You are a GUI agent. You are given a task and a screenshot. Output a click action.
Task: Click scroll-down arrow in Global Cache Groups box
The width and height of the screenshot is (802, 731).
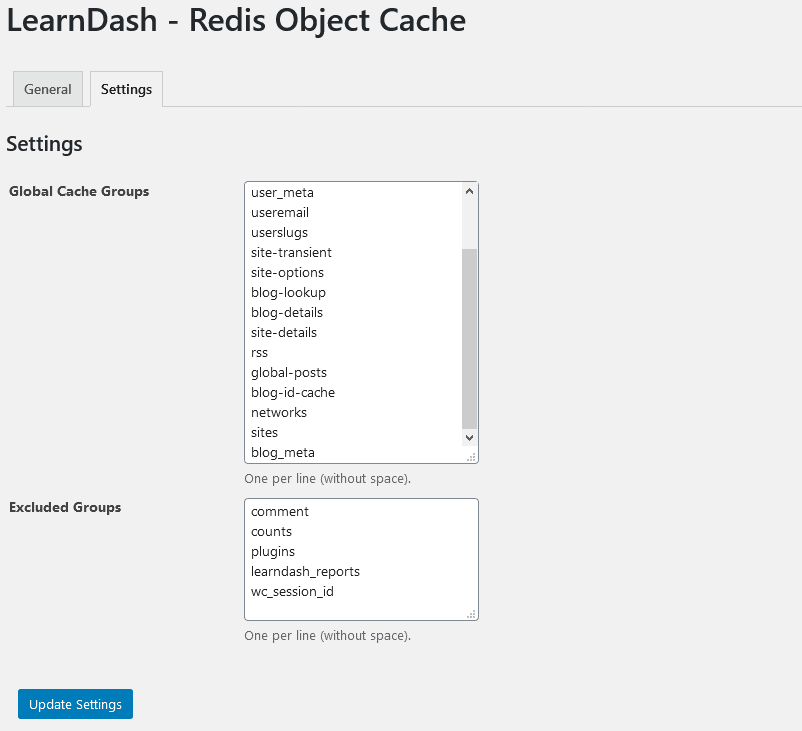[470, 437]
